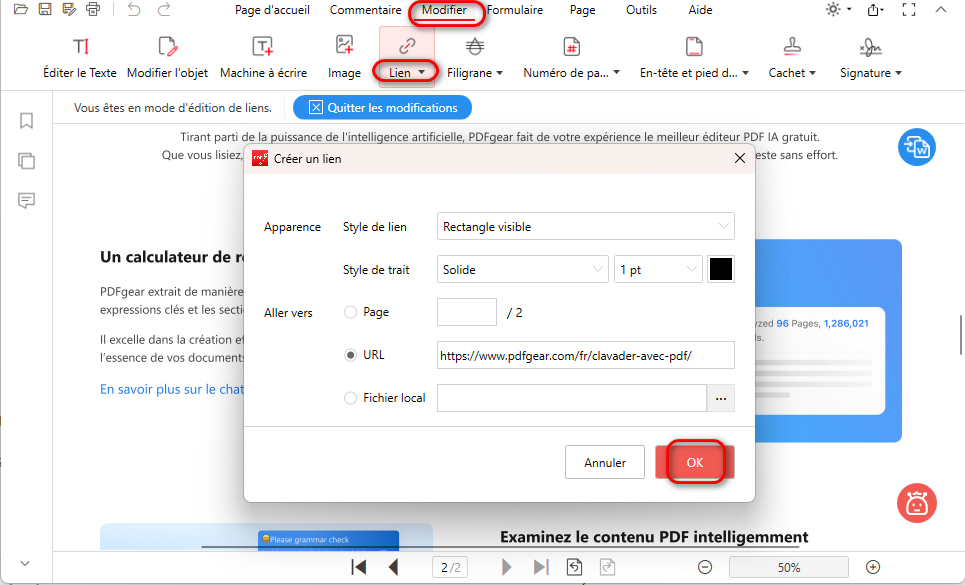Select the URL radio button
965x585 pixels.
point(350,355)
